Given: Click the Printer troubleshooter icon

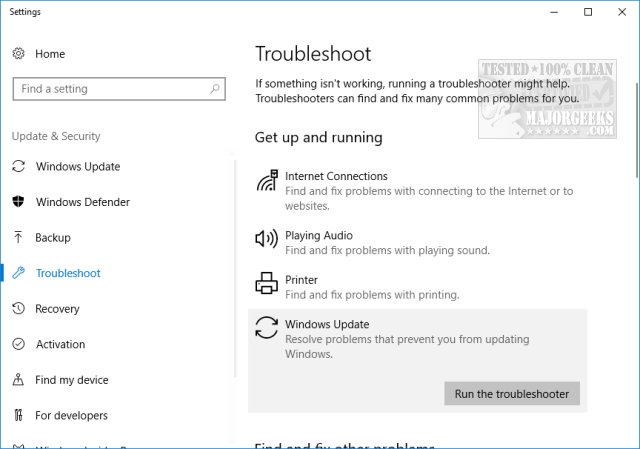Looking at the screenshot, I should (267, 283).
